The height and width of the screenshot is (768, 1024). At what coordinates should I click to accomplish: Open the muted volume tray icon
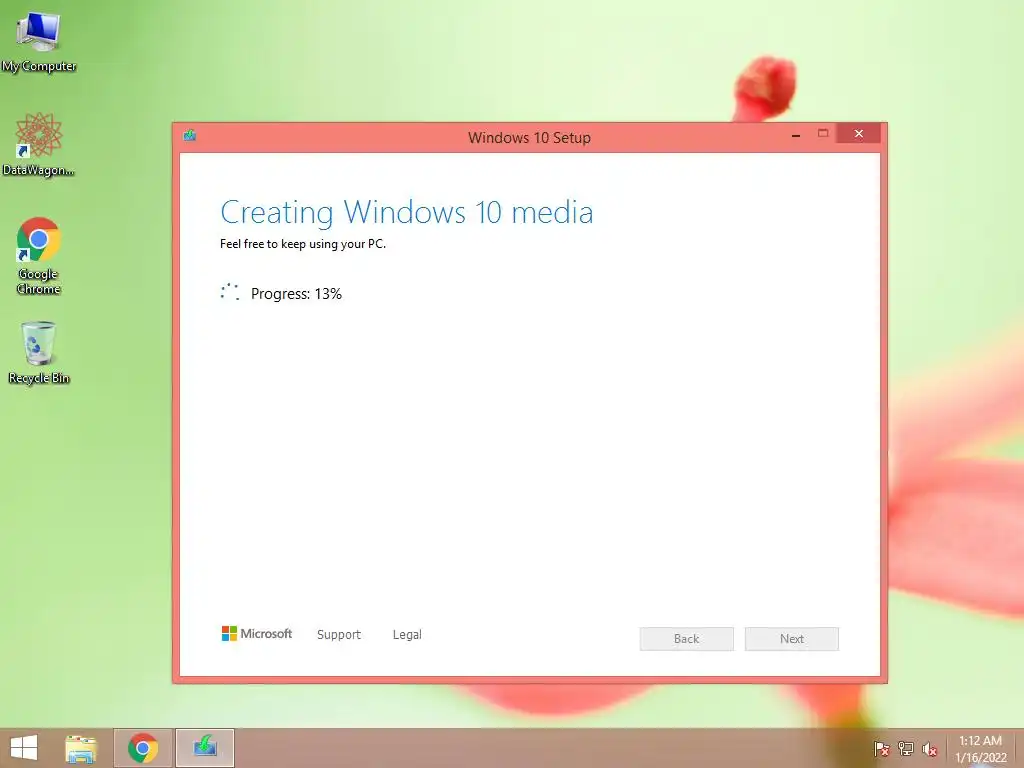(x=929, y=749)
